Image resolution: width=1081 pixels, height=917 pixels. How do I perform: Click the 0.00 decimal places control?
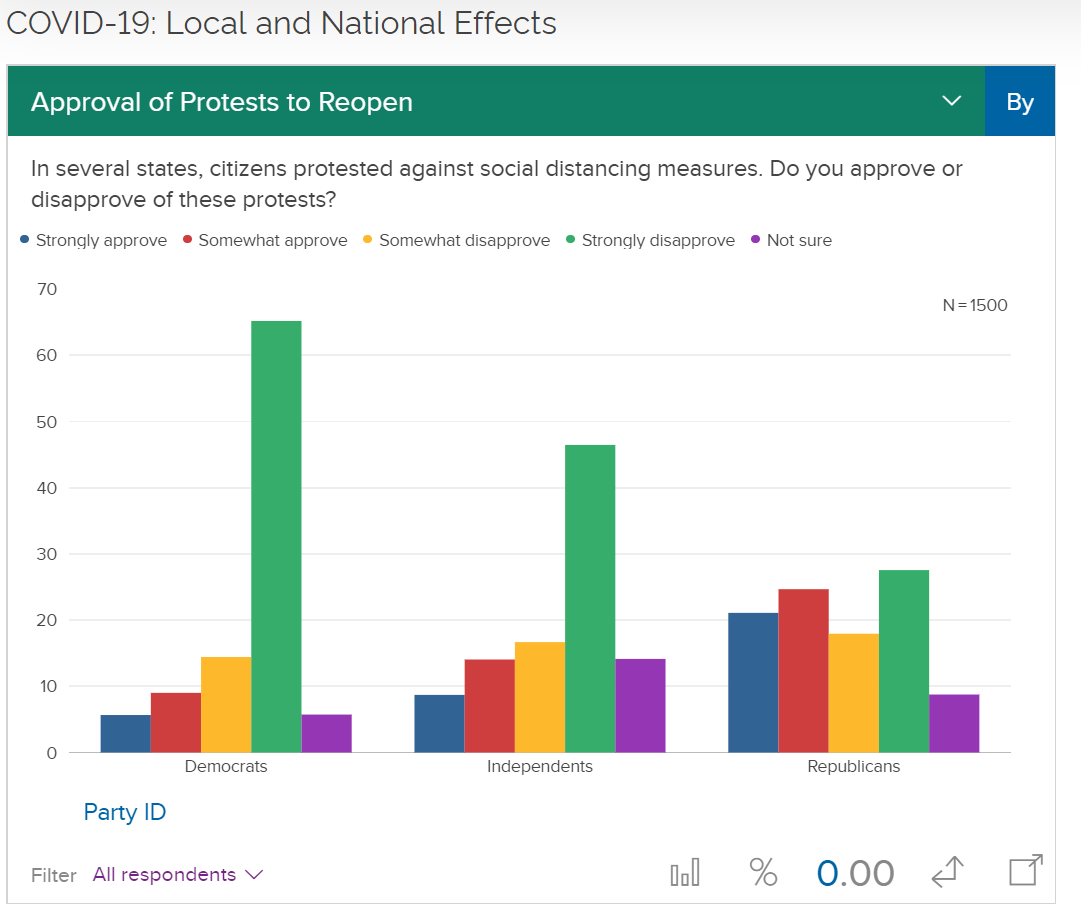point(855,873)
